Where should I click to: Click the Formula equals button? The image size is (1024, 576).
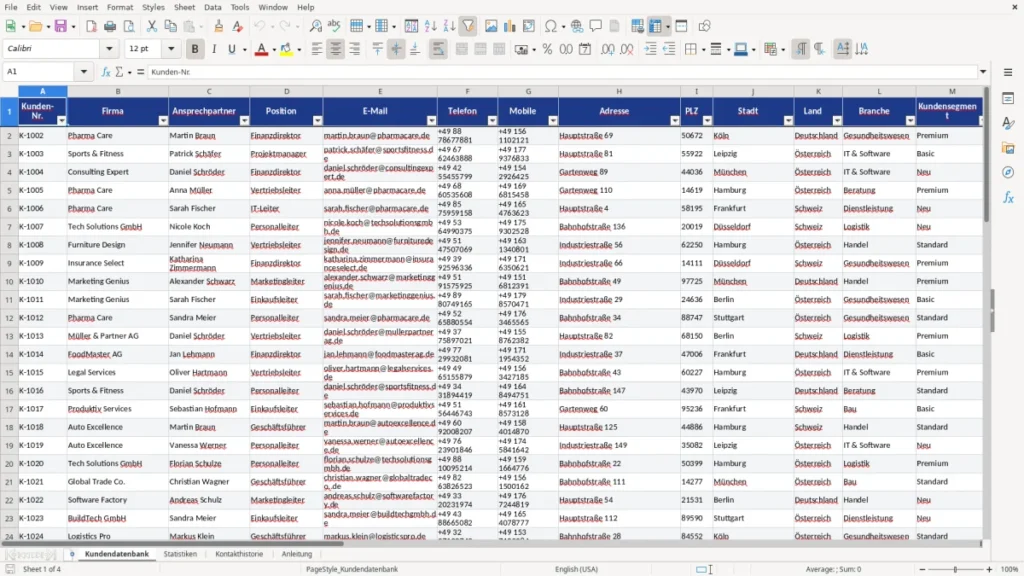pyautogui.click(x=140, y=72)
